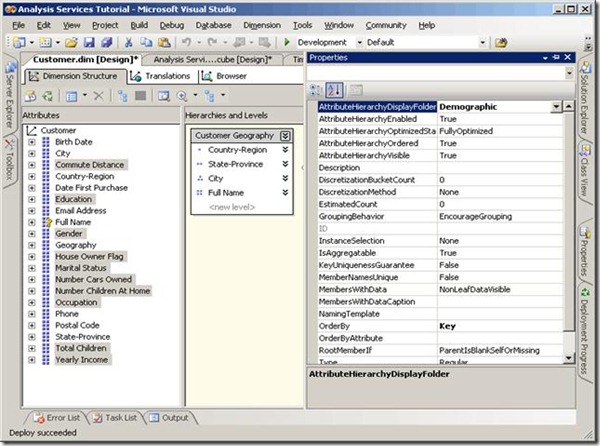
Task: Expand the Country-Region level chevron in hierarchy
Action: click(286, 150)
